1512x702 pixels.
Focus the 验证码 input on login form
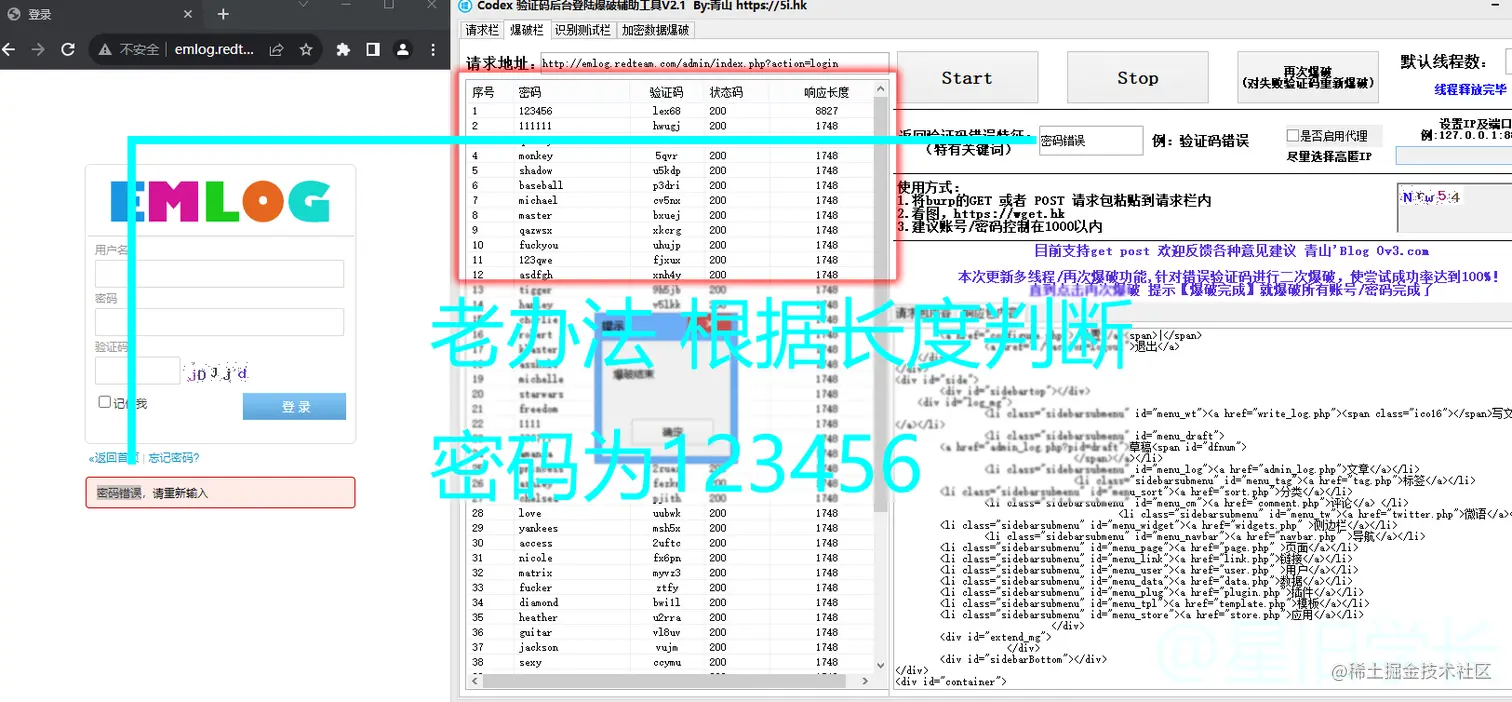coord(137,371)
